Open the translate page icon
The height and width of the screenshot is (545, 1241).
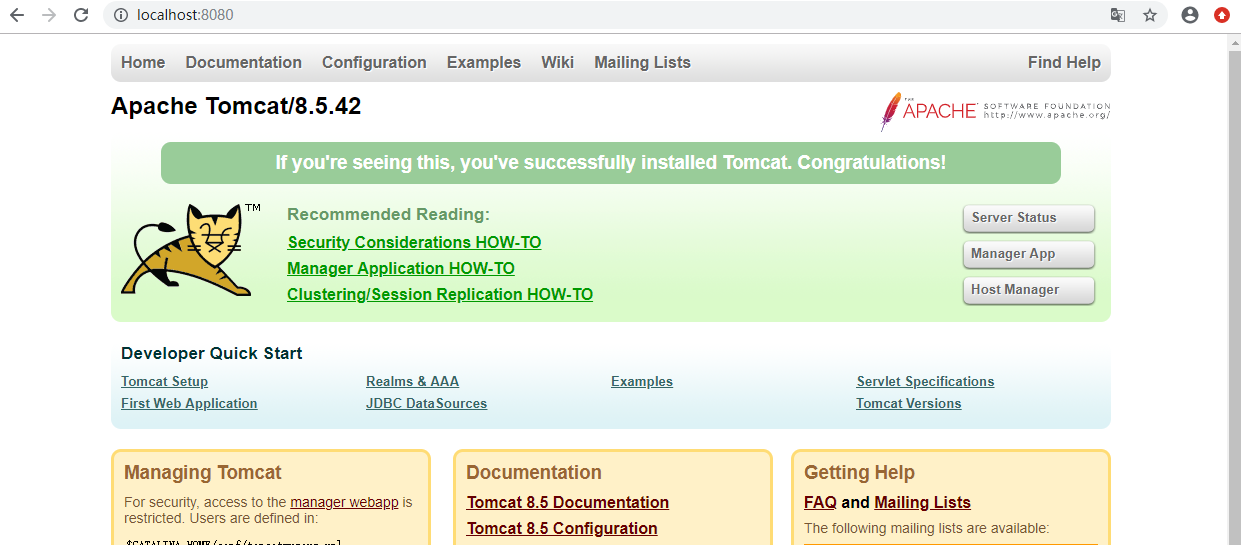tap(1118, 15)
